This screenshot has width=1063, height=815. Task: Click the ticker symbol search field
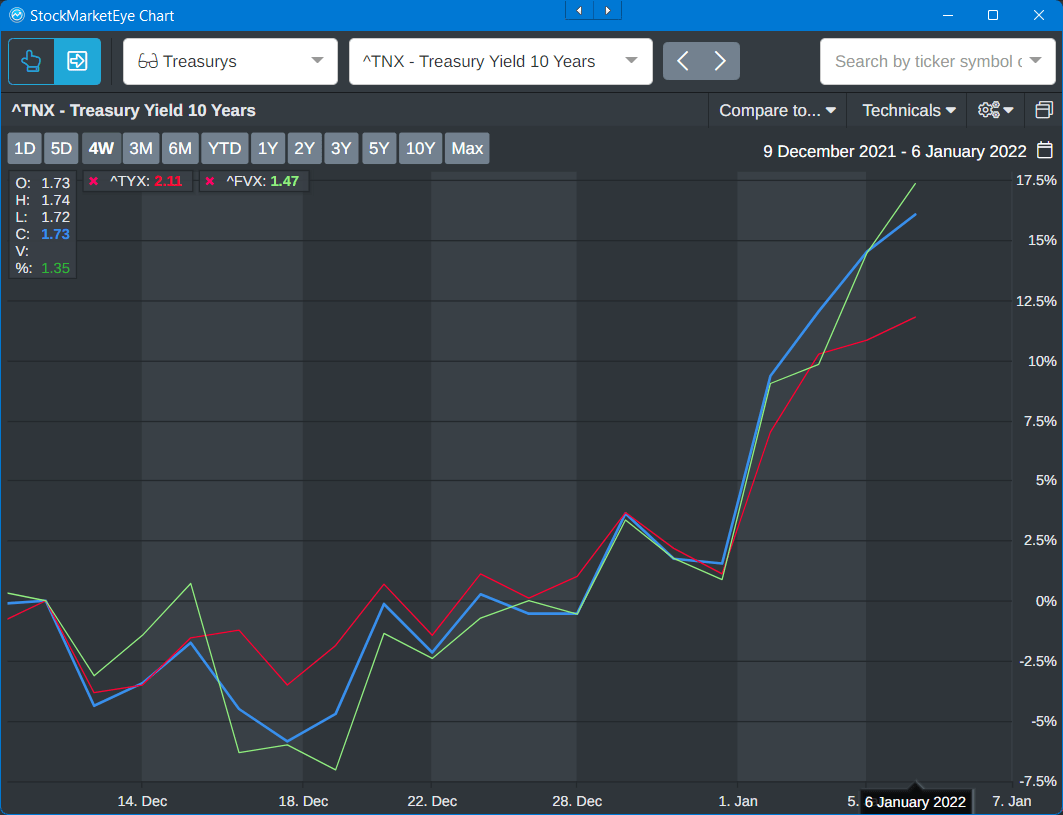927,61
